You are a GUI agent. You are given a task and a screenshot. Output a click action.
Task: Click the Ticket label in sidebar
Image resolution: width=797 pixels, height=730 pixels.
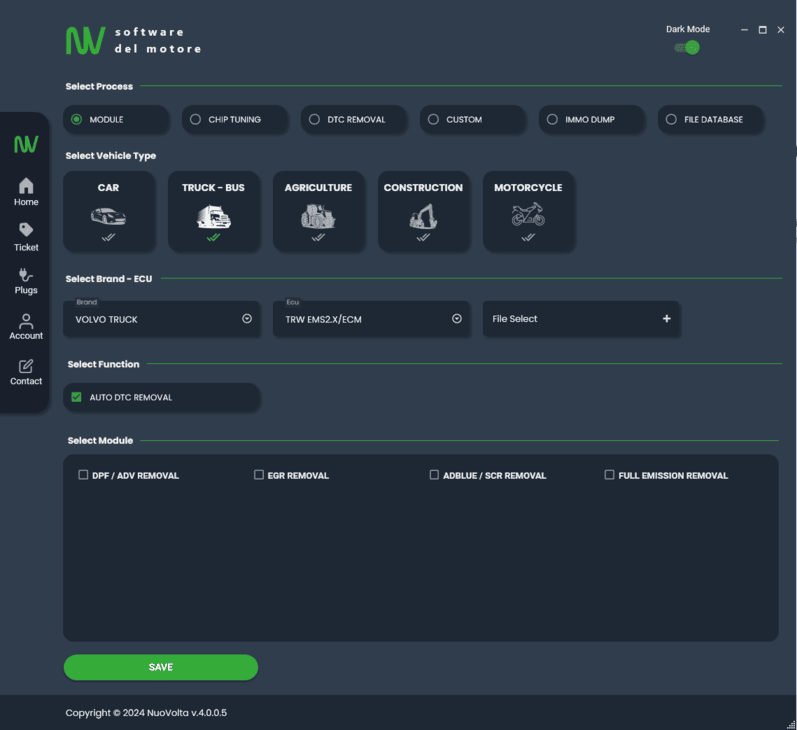pyautogui.click(x=26, y=248)
